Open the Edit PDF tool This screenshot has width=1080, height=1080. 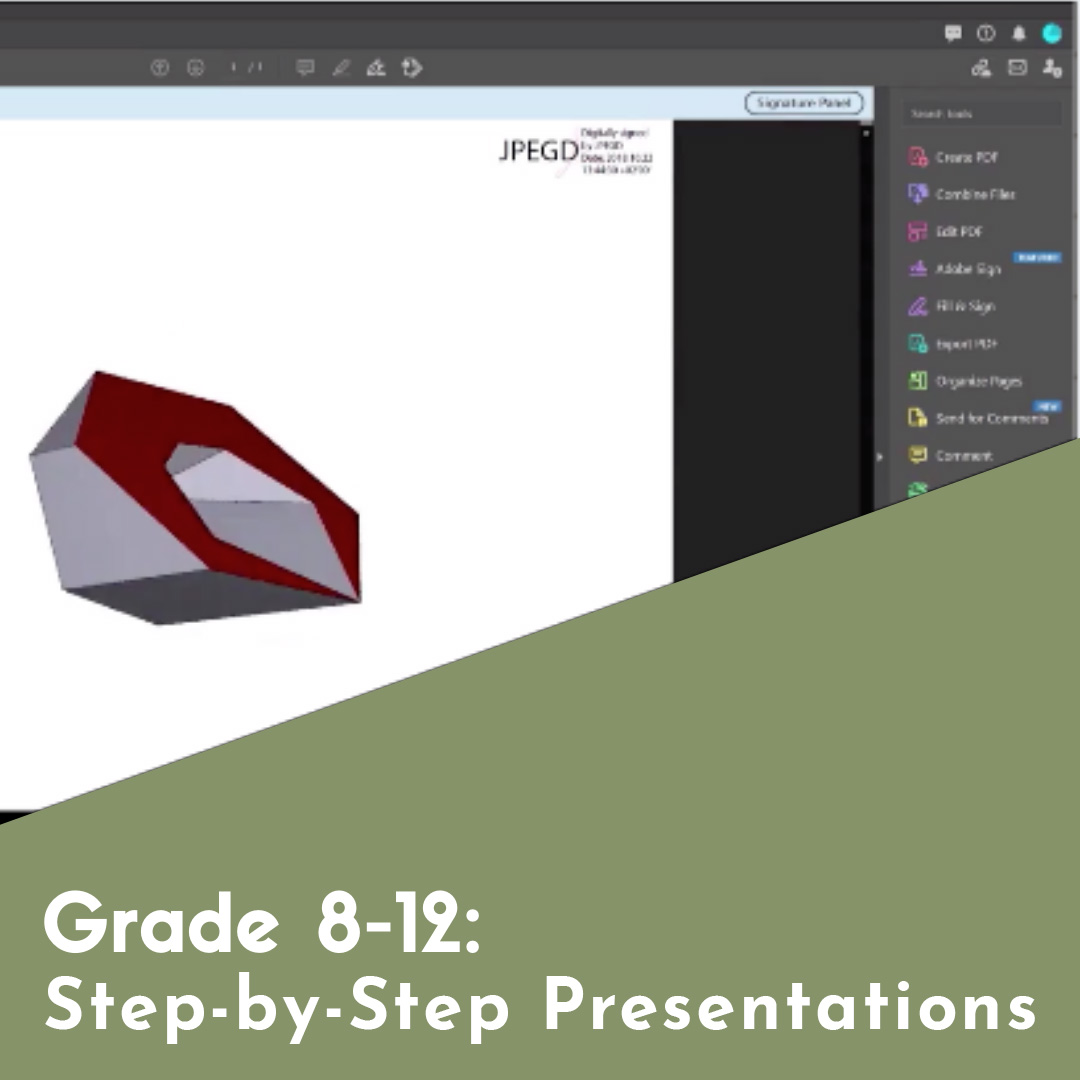click(x=957, y=232)
